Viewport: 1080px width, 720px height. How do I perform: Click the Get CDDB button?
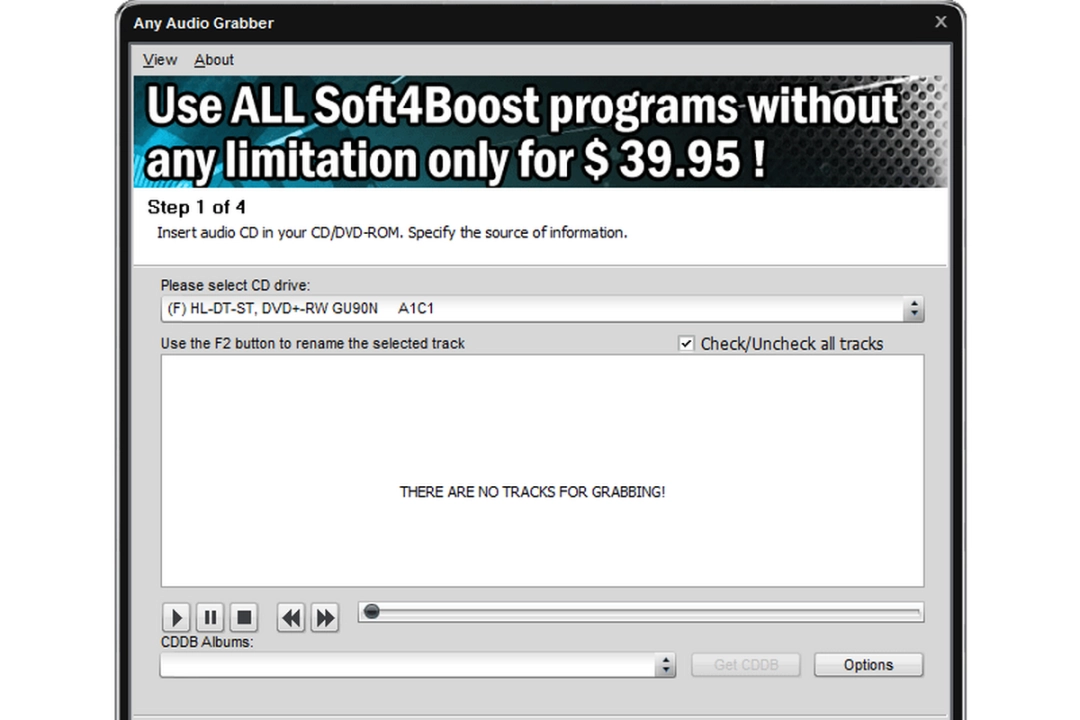tap(745, 664)
